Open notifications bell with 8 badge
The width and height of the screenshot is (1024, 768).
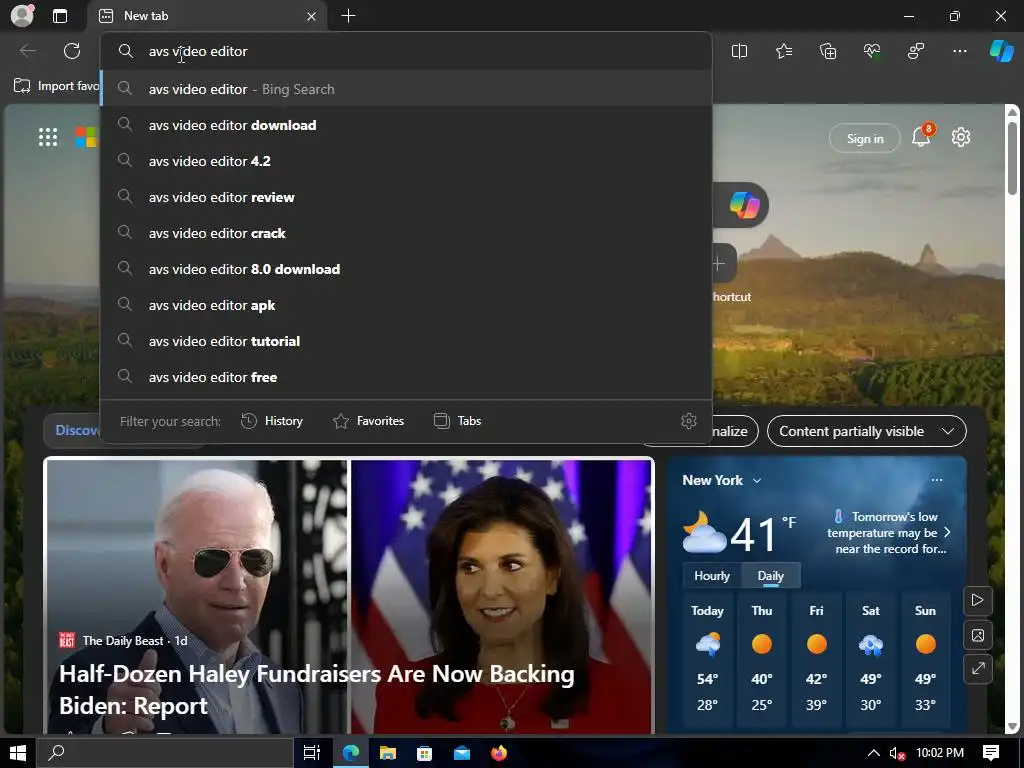[921, 136]
